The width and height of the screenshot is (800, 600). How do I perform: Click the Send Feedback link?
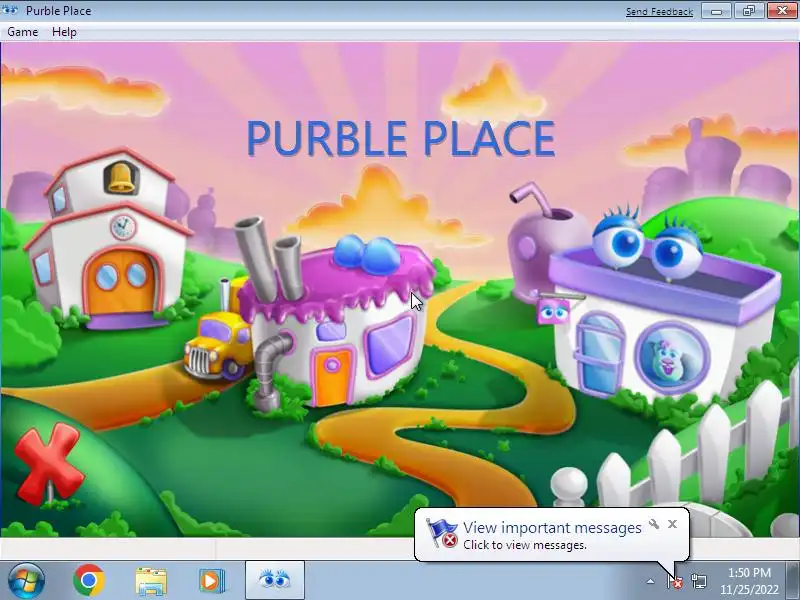[659, 11]
